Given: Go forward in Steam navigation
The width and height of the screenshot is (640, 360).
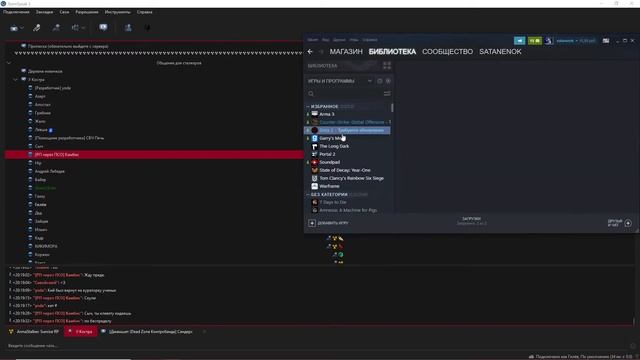Looking at the screenshot, I should [x=321, y=52].
